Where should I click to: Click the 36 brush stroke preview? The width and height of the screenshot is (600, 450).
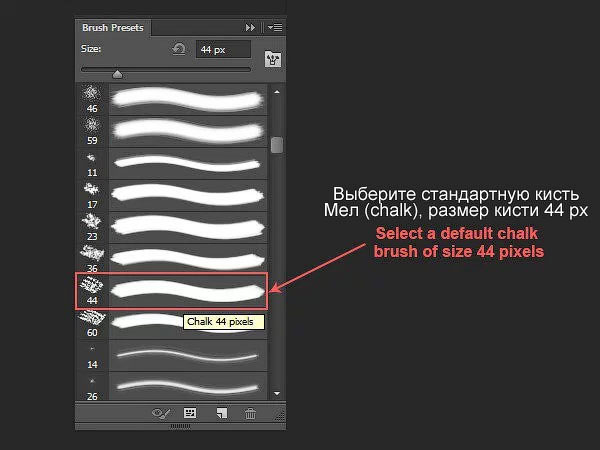pyautogui.click(x=188, y=259)
